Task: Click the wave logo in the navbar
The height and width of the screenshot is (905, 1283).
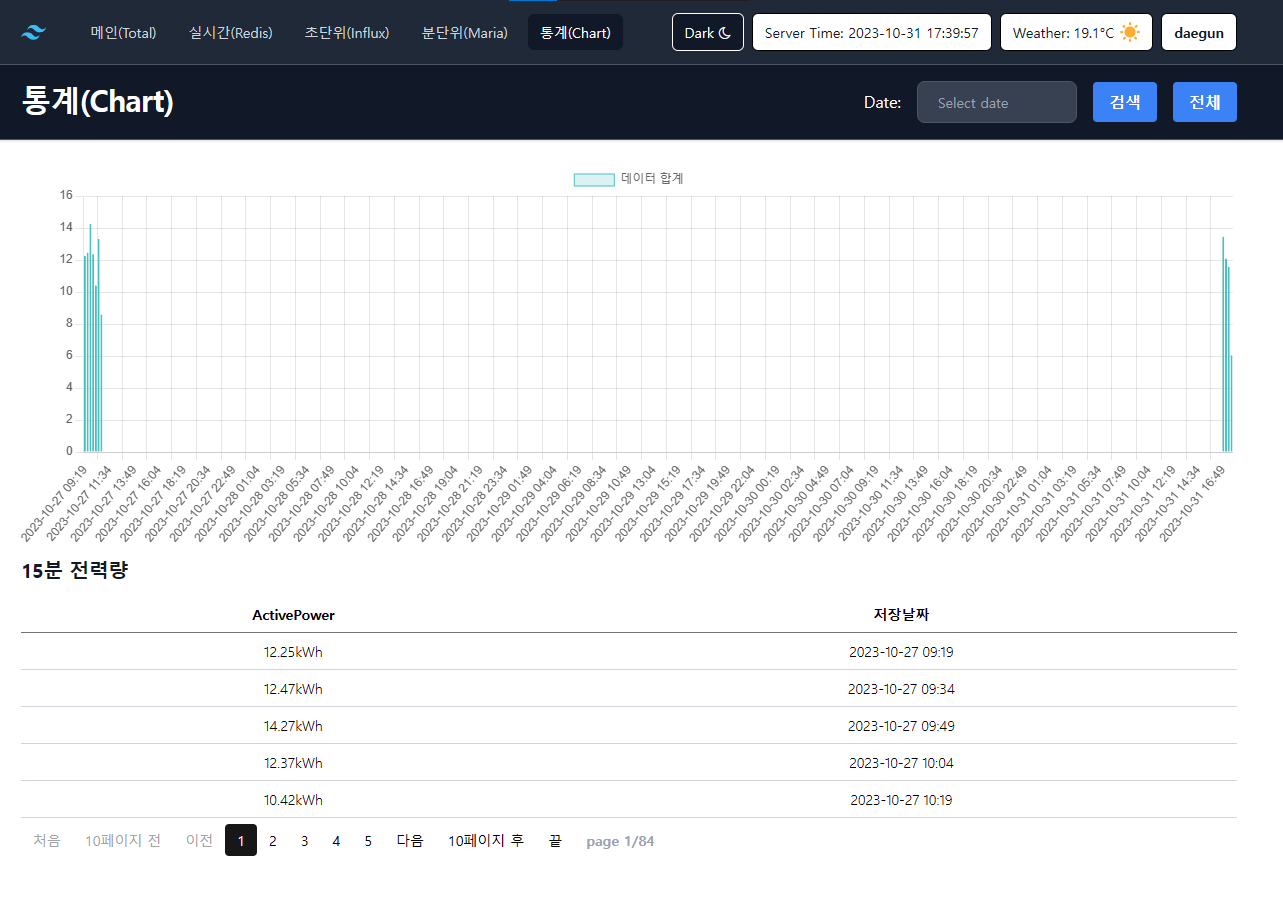Action: pos(31,31)
